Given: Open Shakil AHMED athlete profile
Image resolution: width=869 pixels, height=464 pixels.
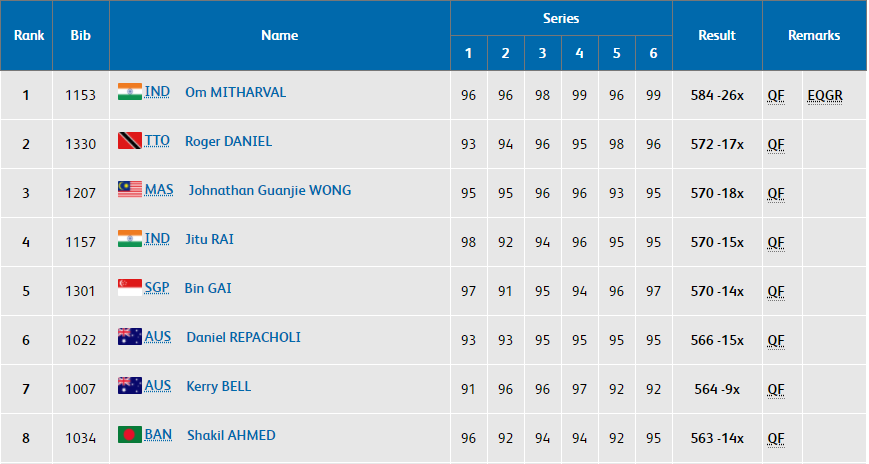Looking at the screenshot, I should pyautogui.click(x=231, y=435).
